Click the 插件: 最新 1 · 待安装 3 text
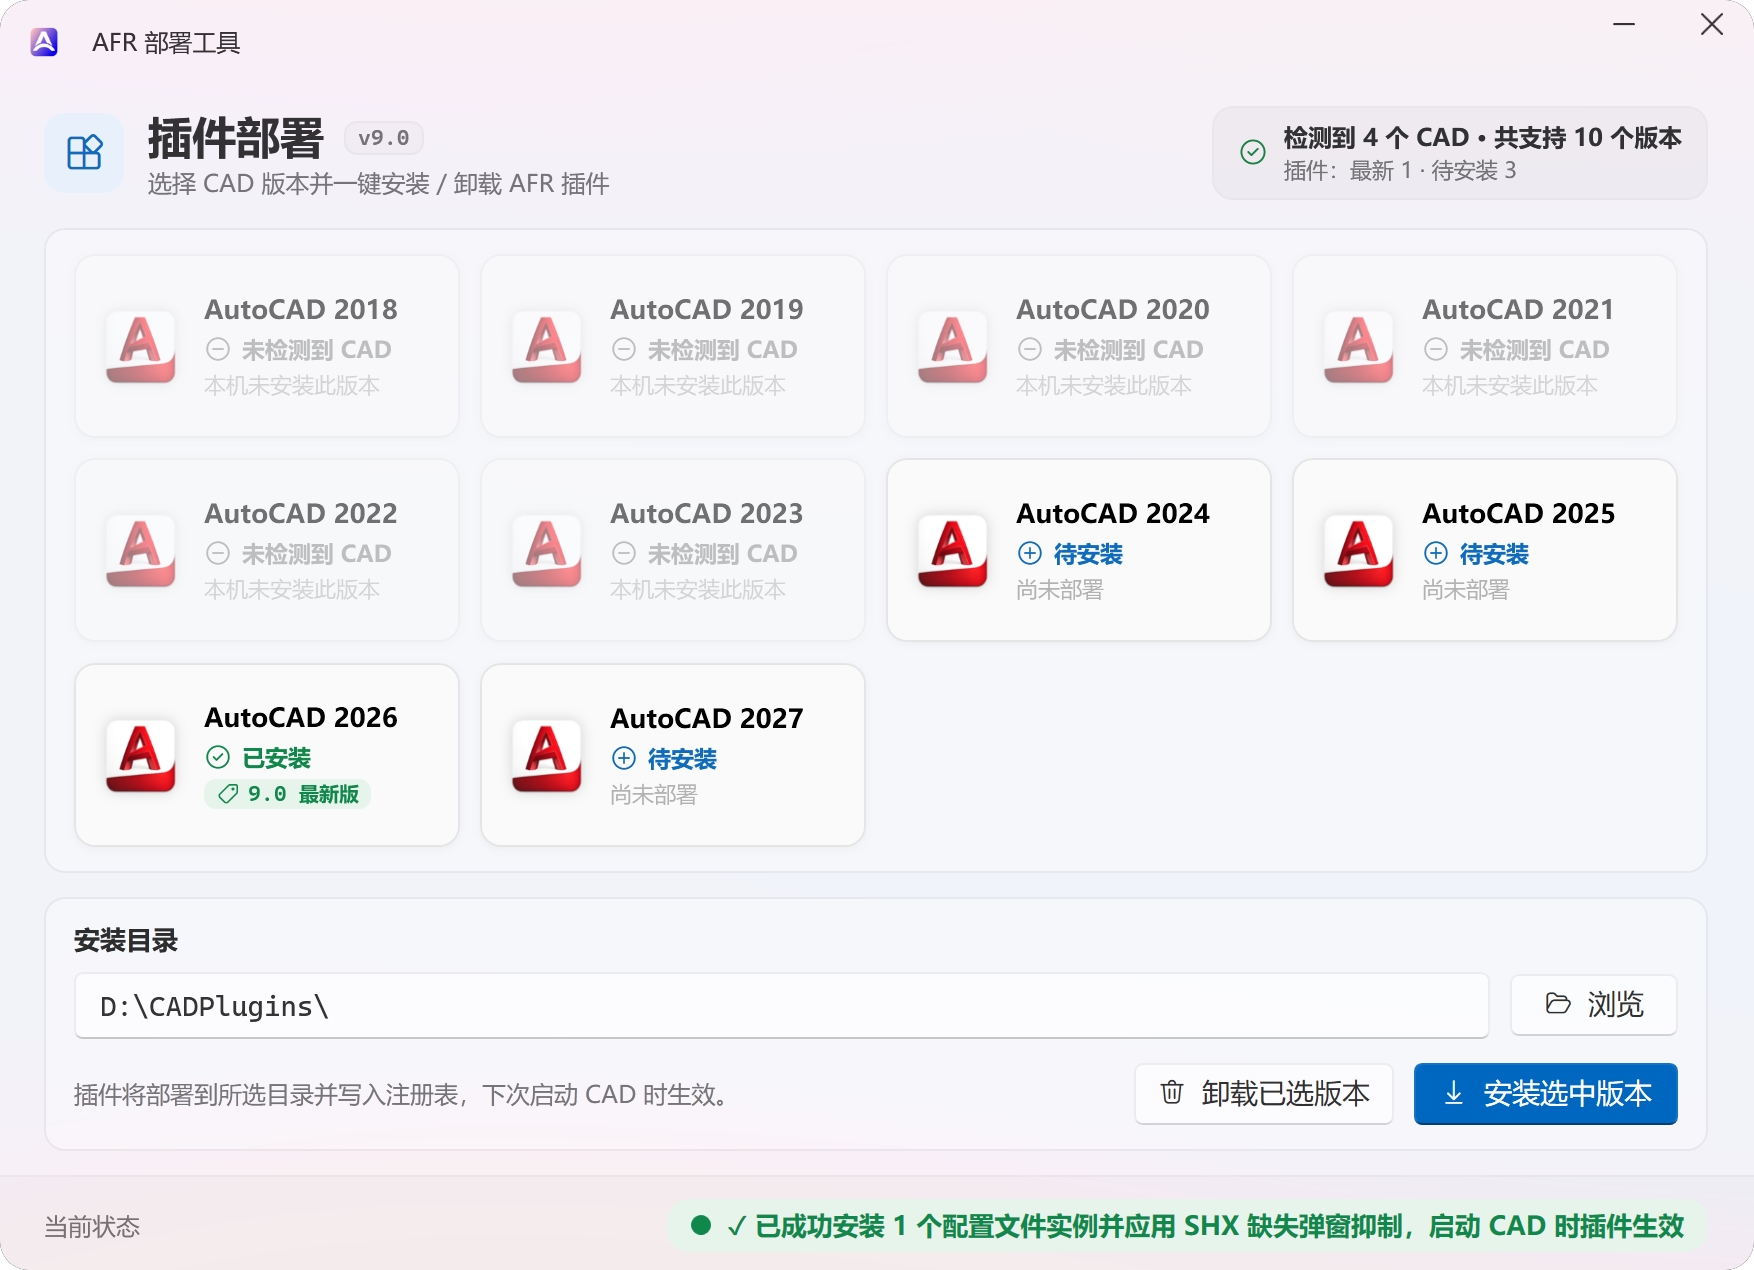The height and width of the screenshot is (1270, 1754). pos(1400,171)
